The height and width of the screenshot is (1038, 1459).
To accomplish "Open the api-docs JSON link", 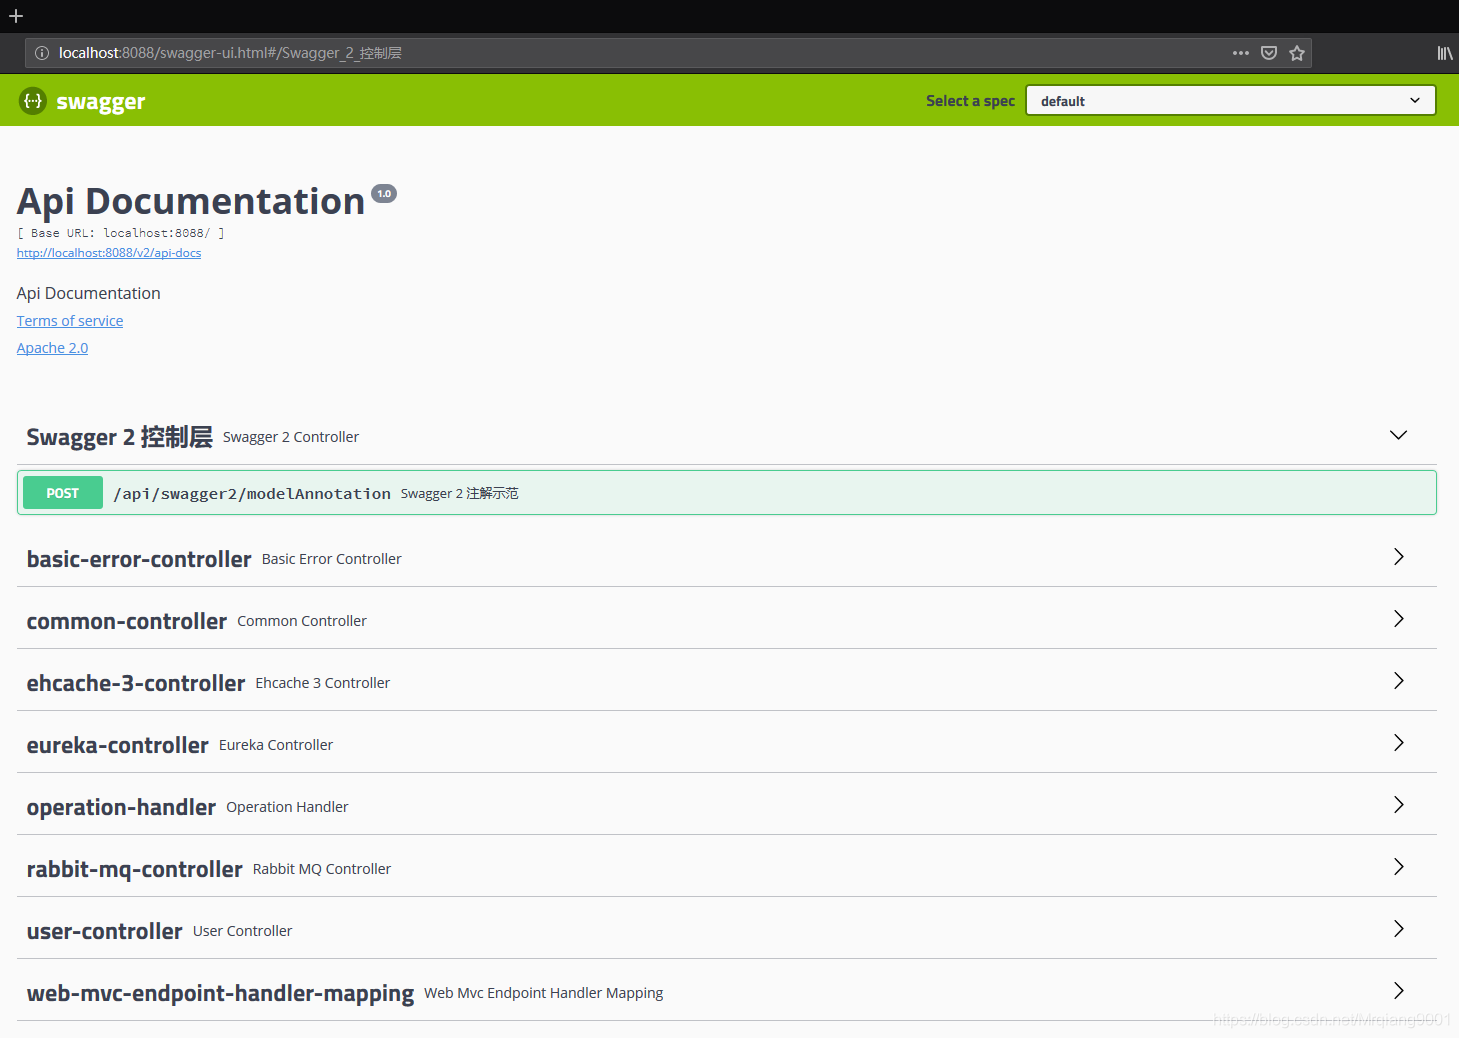I will (x=109, y=253).
